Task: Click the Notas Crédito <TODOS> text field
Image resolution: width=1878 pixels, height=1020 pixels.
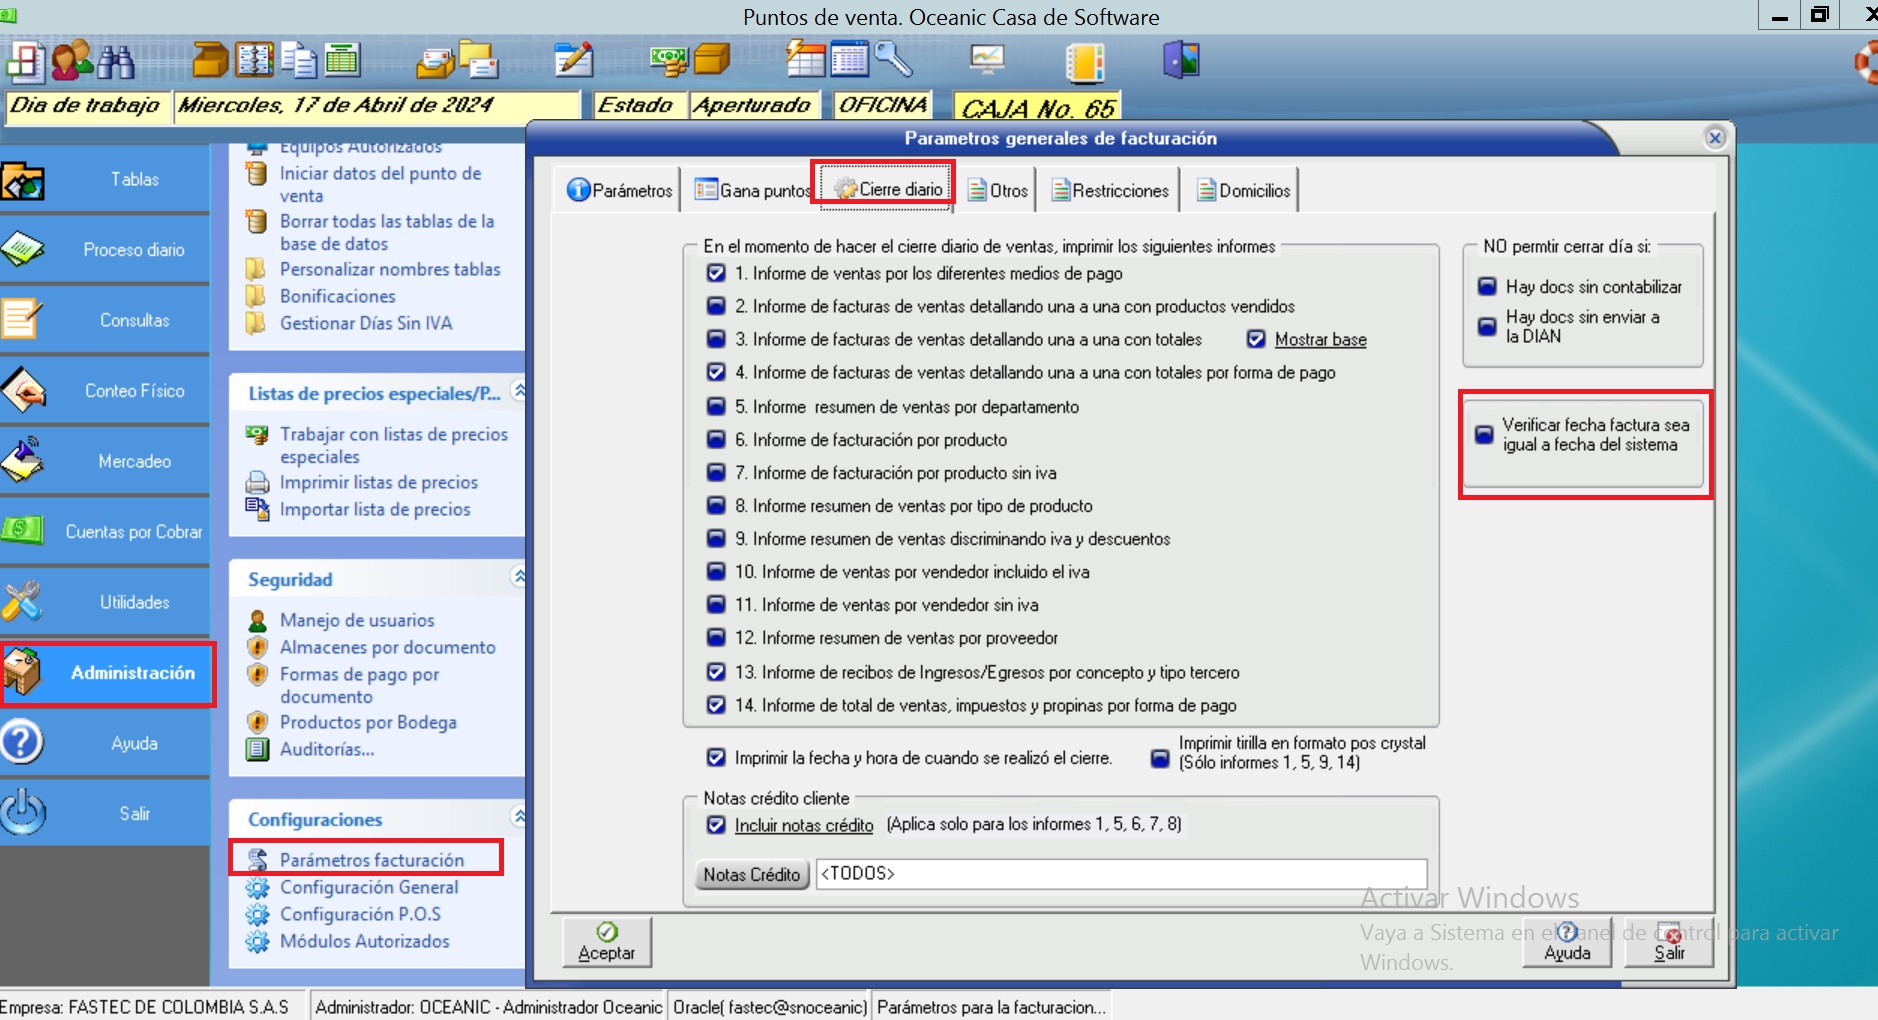Action: point(1120,874)
